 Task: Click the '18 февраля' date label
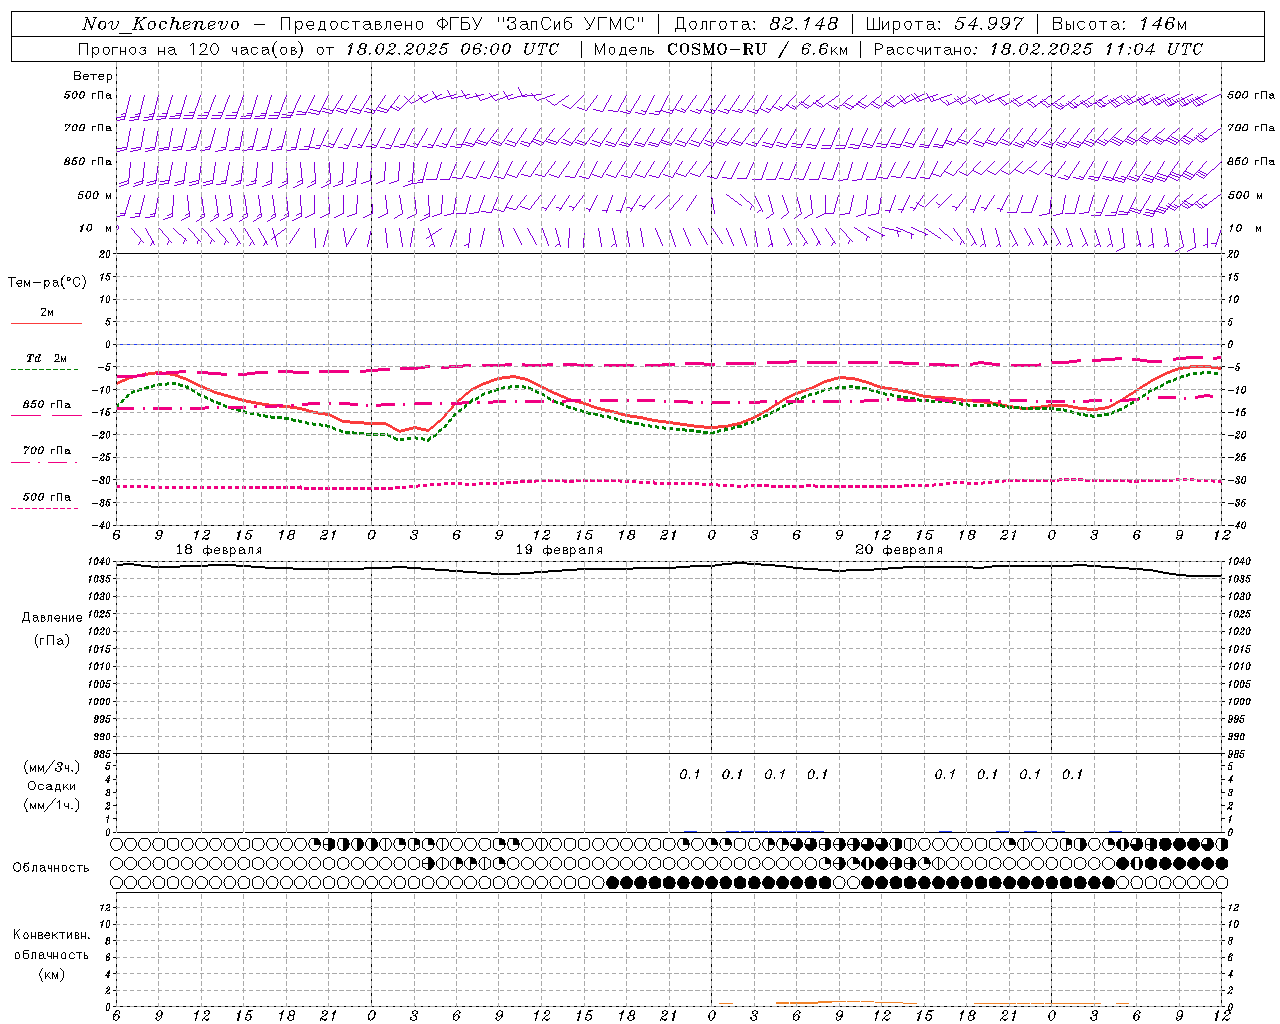pos(219,550)
